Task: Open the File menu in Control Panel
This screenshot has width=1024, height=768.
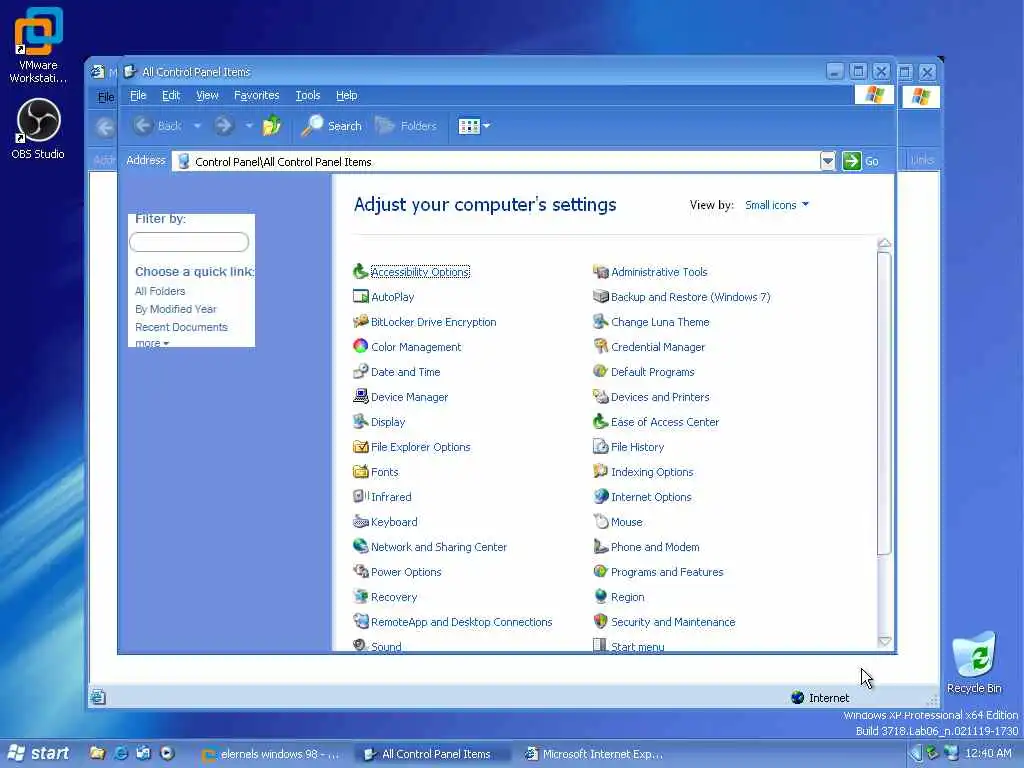Action: 138,95
